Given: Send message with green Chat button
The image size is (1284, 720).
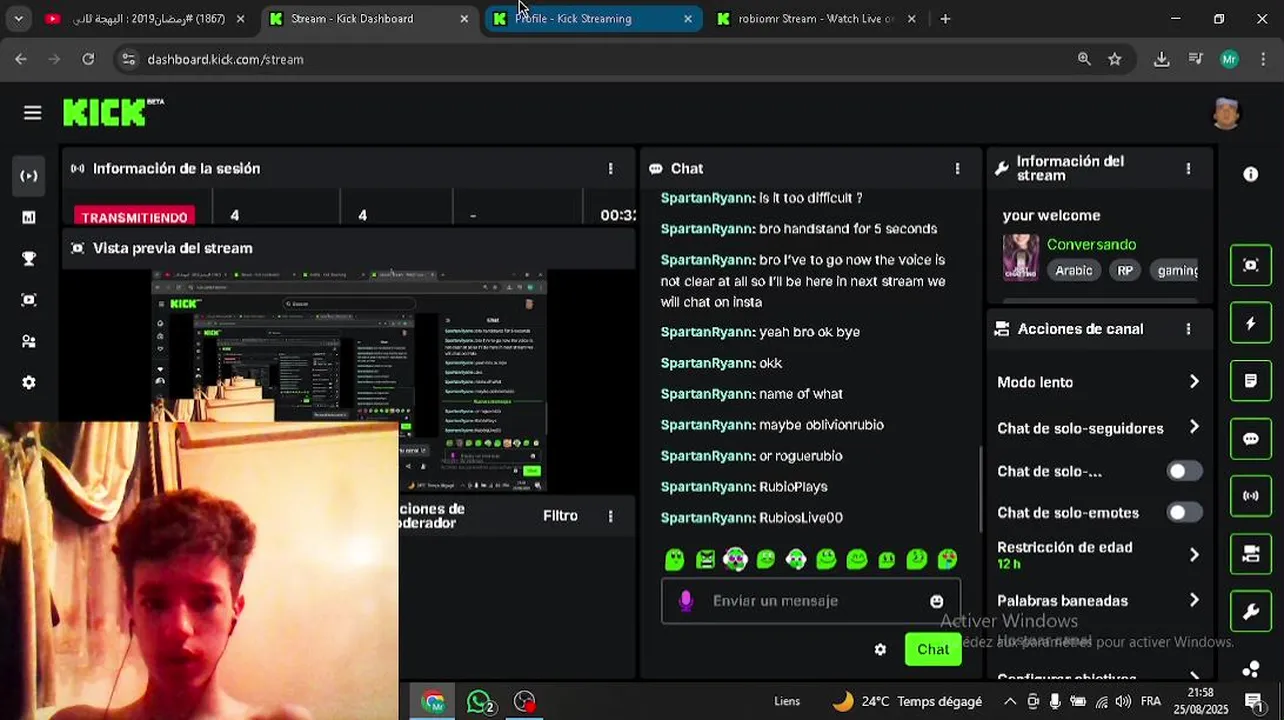Looking at the screenshot, I should (x=933, y=649).
